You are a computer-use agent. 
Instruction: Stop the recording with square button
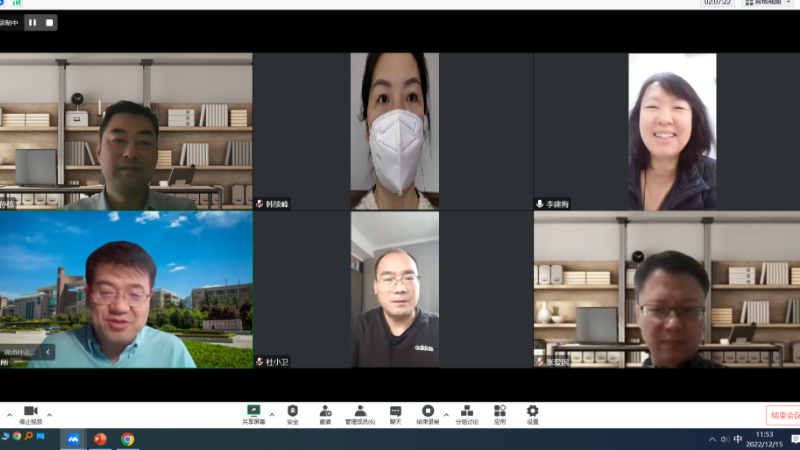click(48, 22)
